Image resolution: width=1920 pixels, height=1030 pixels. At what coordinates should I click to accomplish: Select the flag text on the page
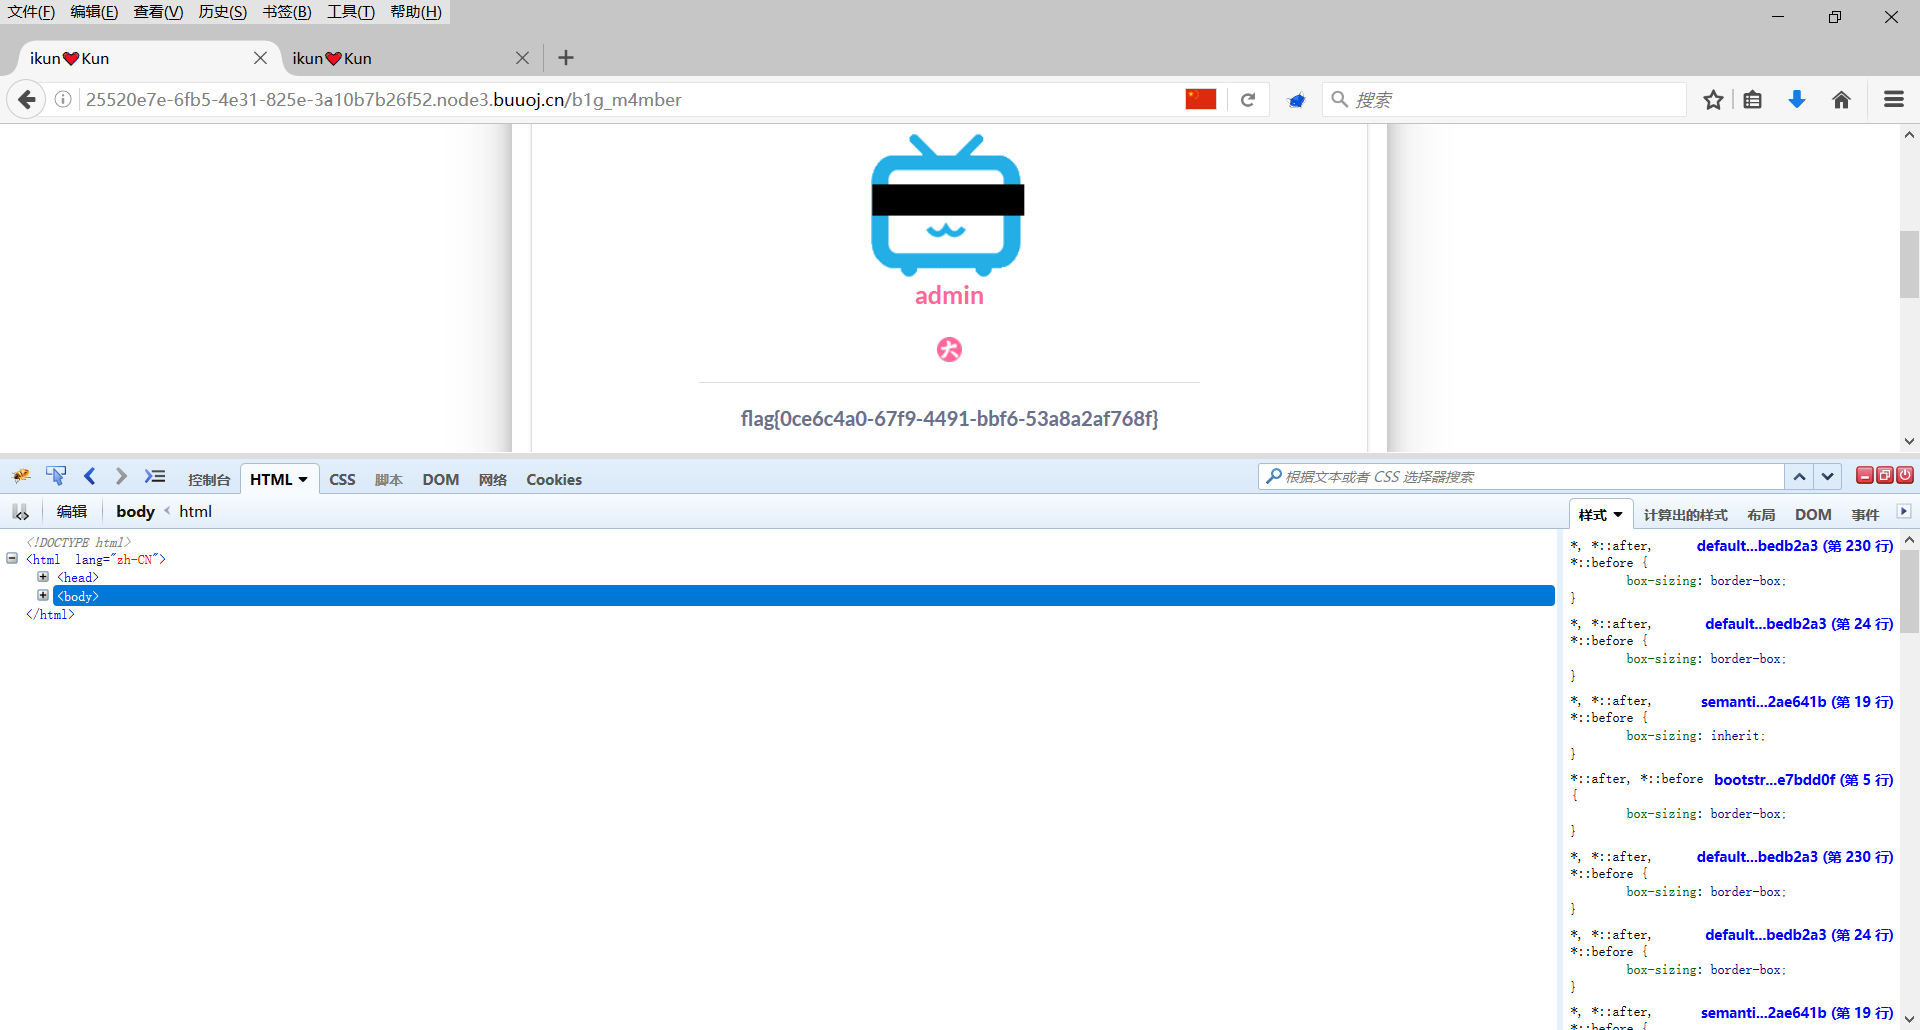point(949,419)
